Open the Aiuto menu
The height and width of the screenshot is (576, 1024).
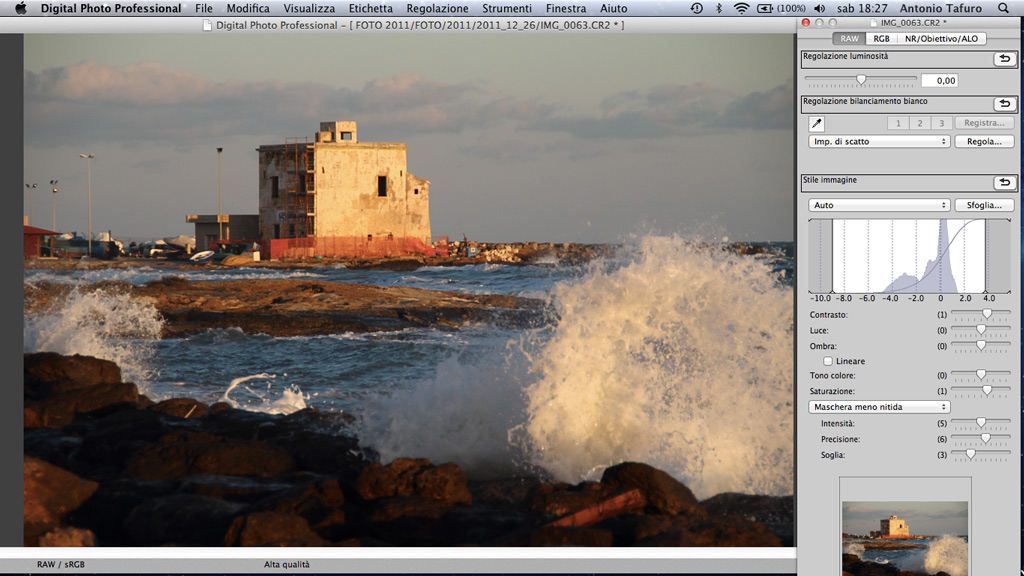tap(613, 8)
